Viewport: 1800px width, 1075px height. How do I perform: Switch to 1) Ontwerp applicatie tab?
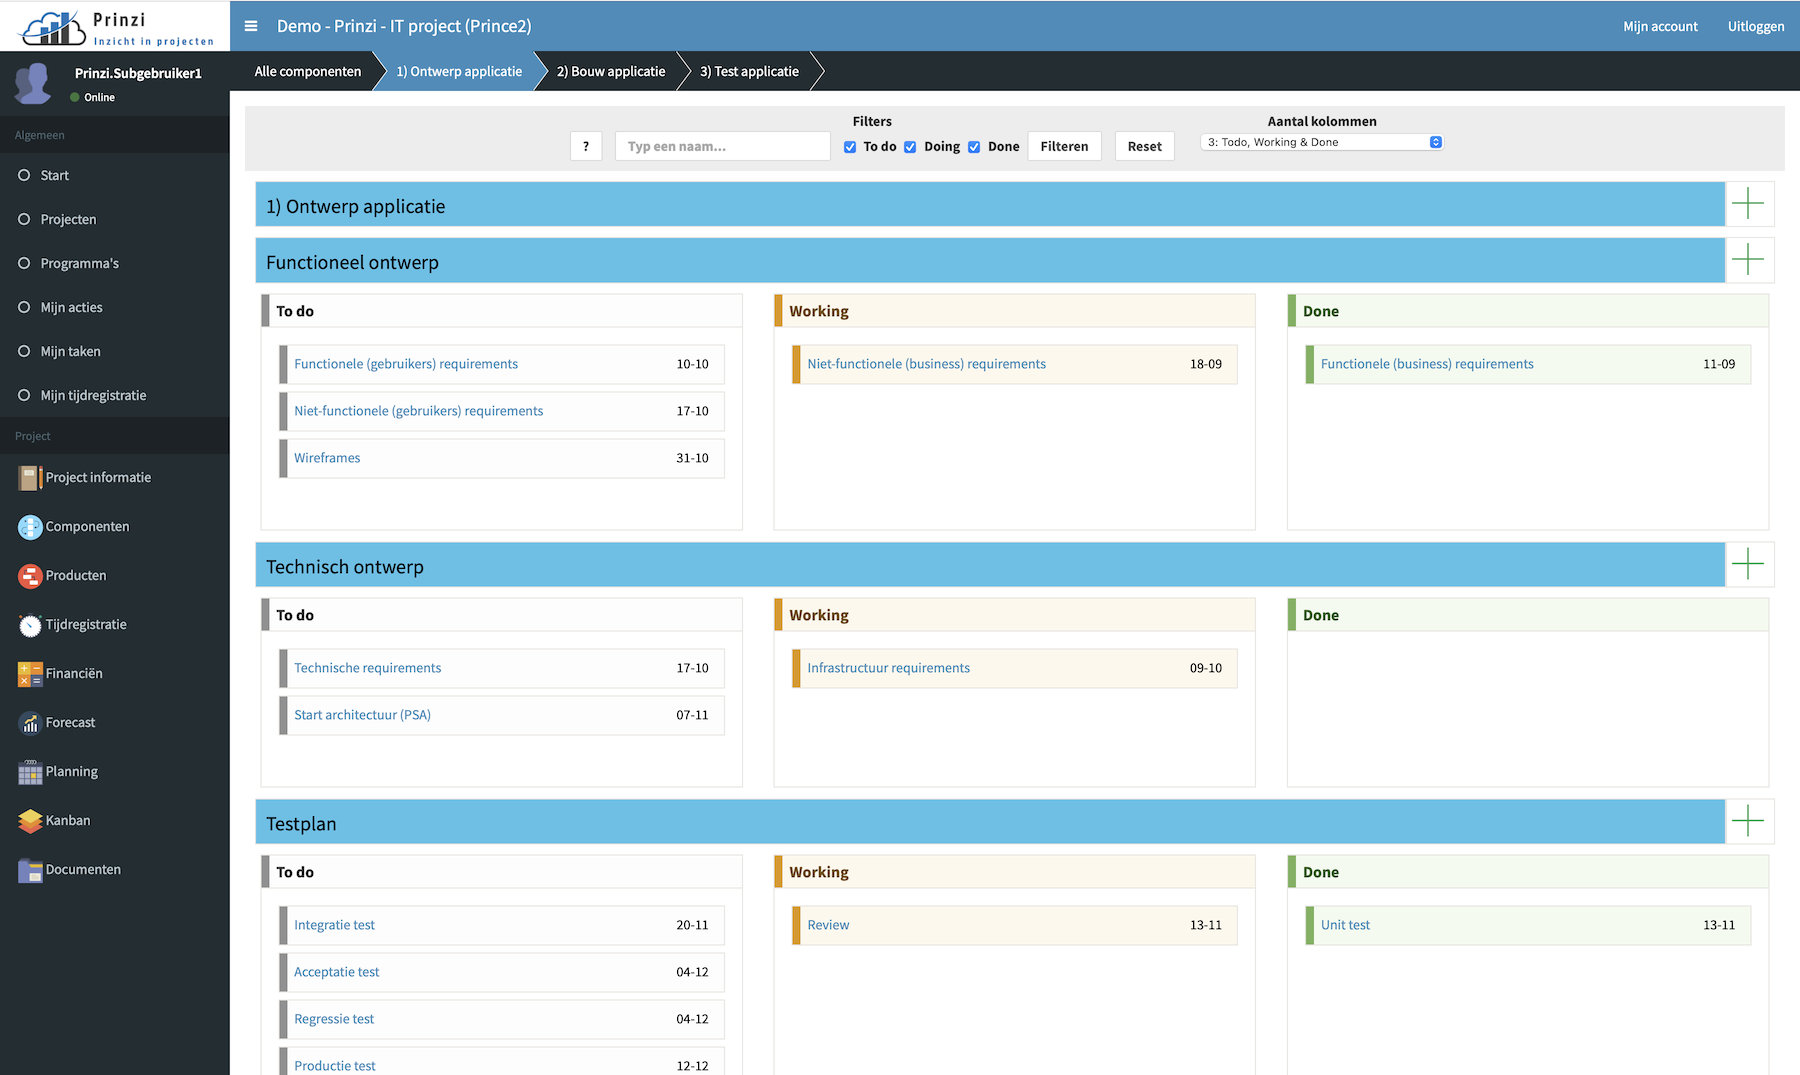point(459,71)
